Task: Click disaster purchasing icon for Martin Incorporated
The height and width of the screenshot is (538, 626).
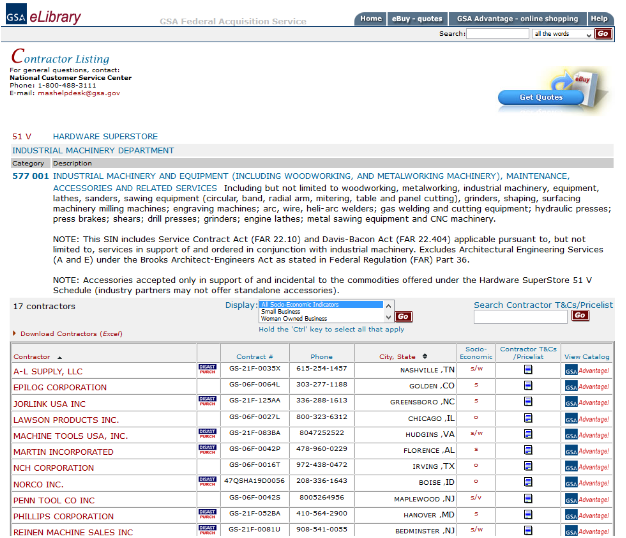Action: click(x=208, y=449)
